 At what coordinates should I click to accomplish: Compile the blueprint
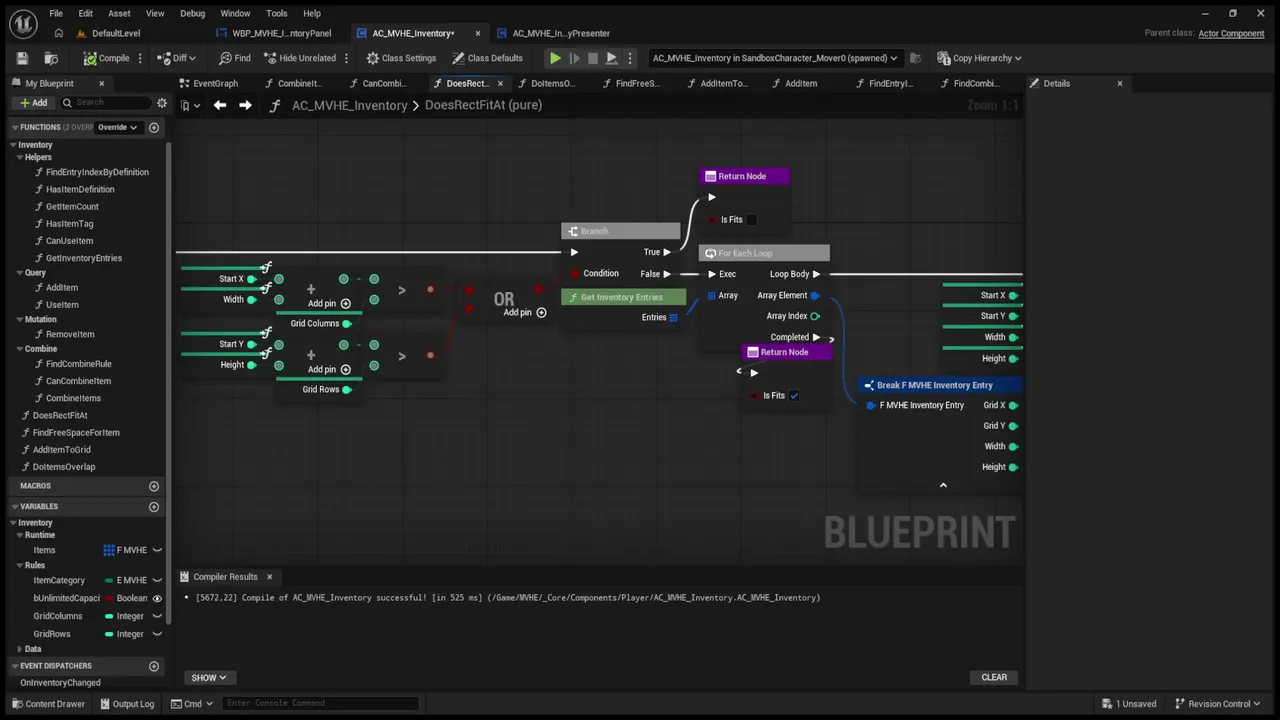point(106,58)
